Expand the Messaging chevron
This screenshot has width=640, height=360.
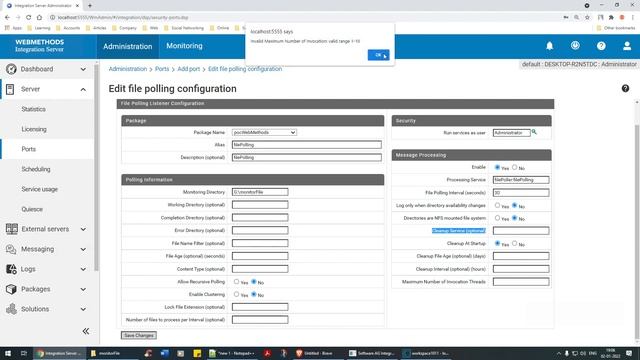click(83, 249)
